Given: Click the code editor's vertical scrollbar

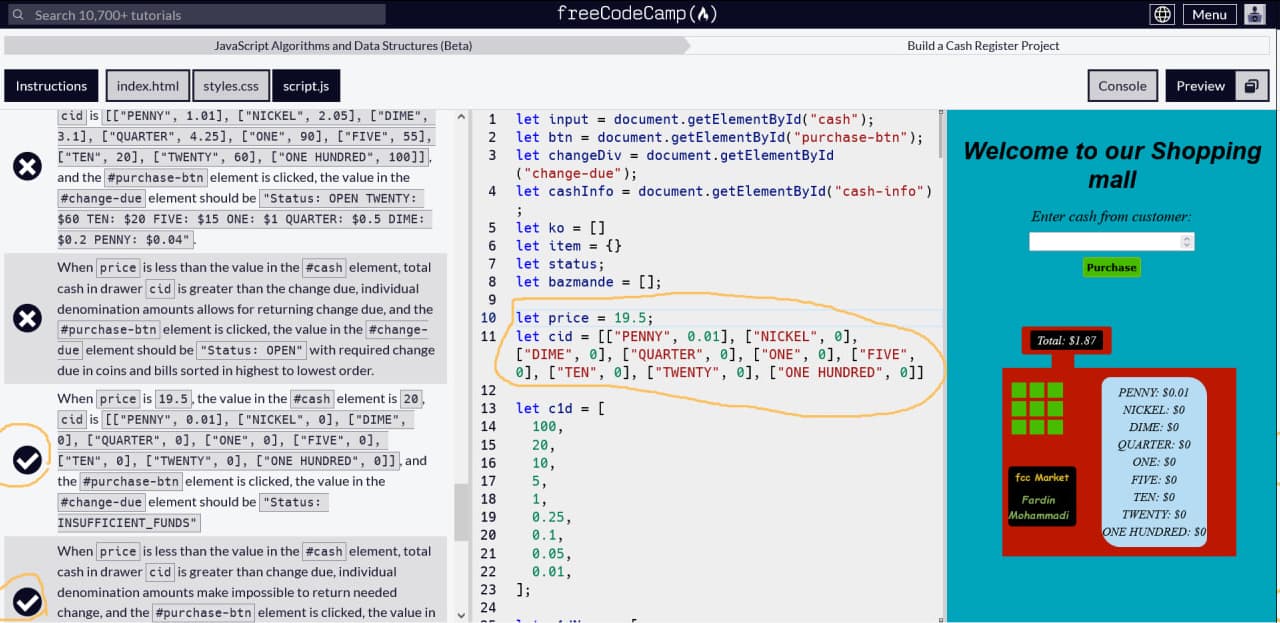Looking at the screenshot, I should (940, 135).
